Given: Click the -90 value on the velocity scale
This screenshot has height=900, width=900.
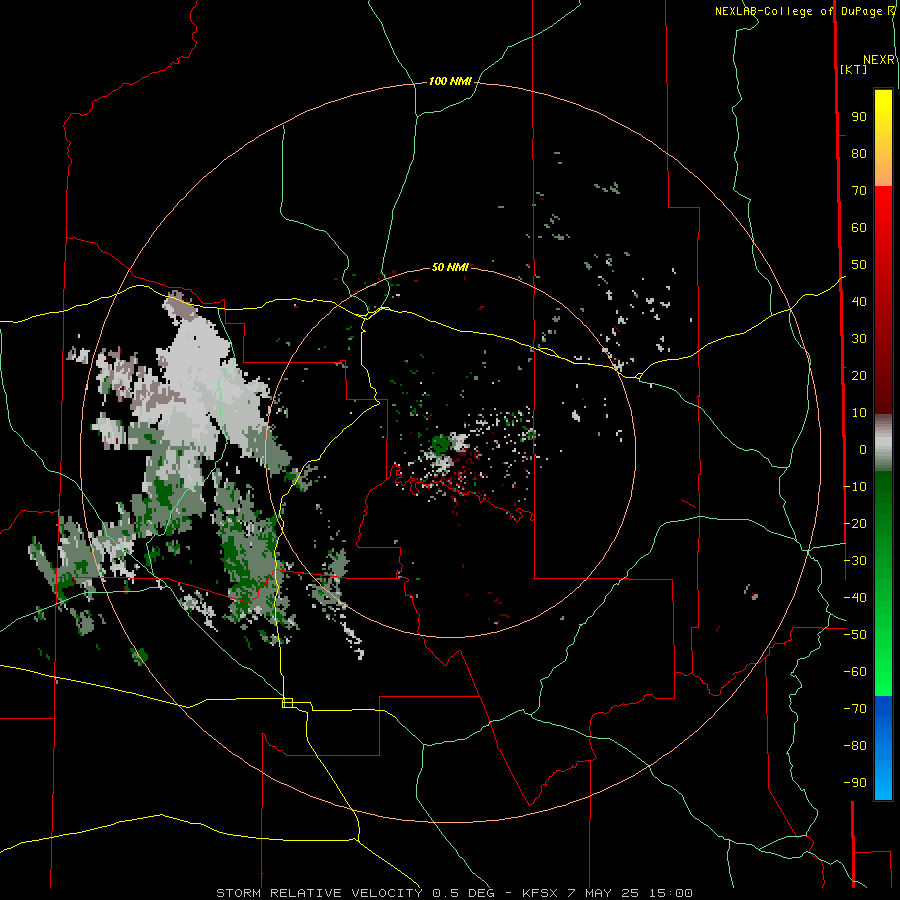Looking at the screenshot, I should (855, 783).
